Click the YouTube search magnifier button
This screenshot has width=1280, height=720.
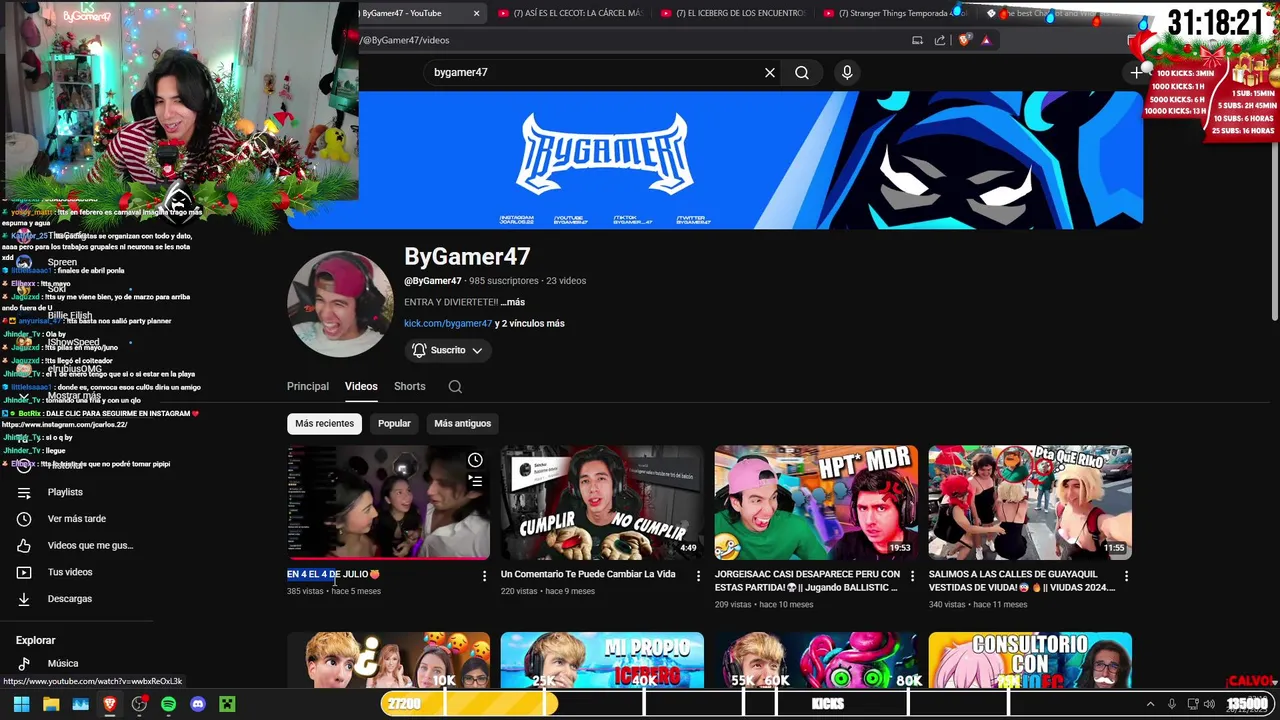802,72
